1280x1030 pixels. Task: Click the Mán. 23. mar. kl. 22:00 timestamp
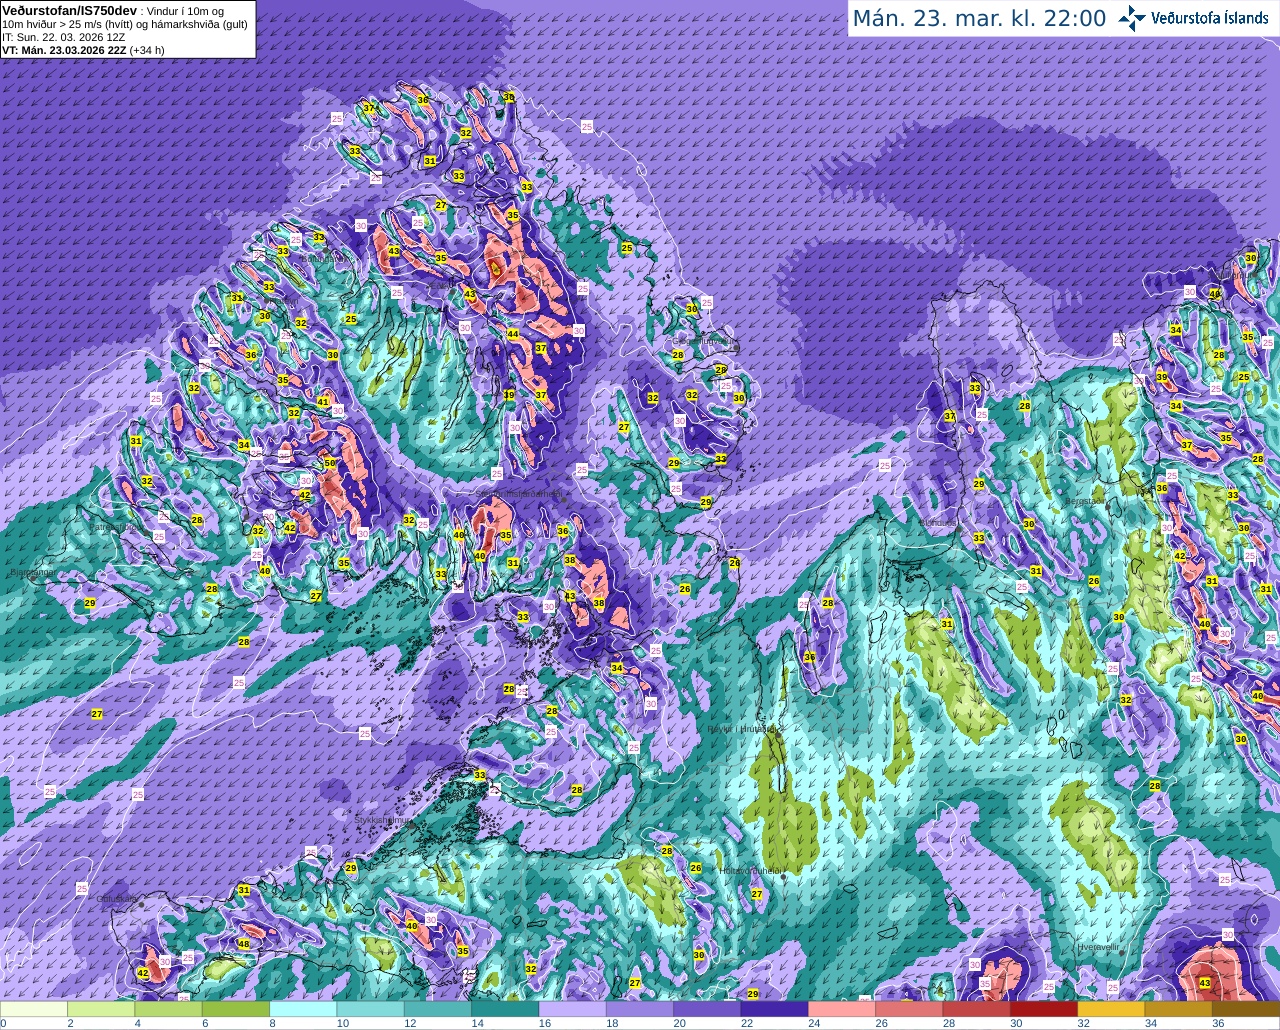[x=979, y=18]
